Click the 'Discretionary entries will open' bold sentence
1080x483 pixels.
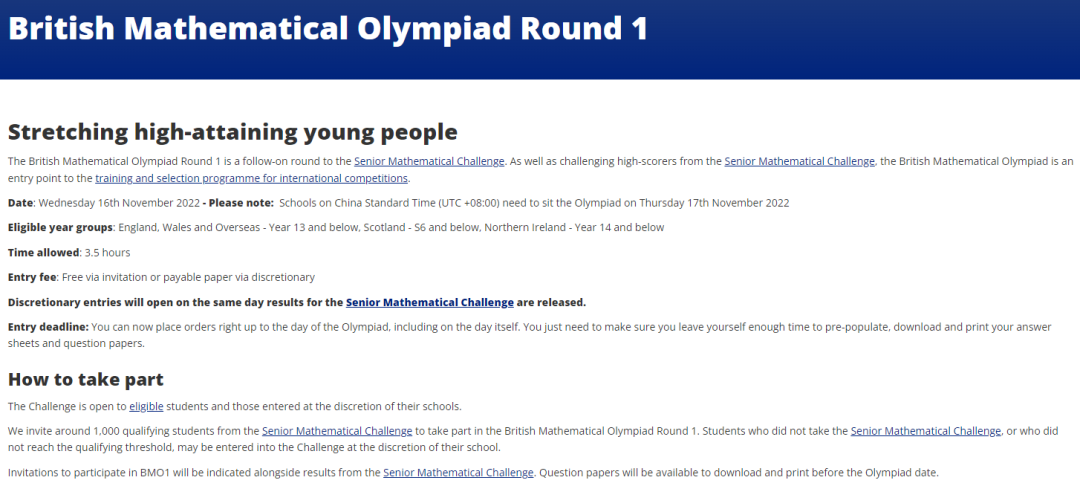pyautogui.click(x=297, y=302)
